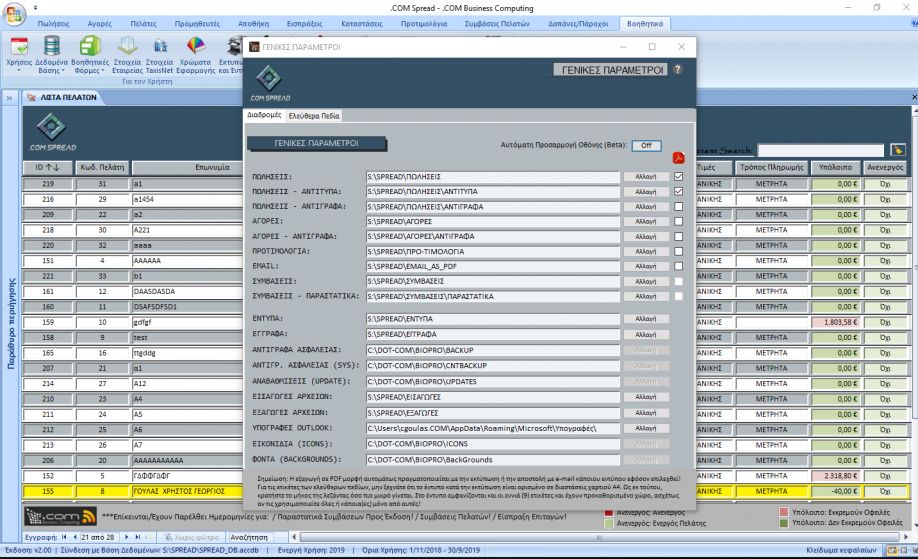Select the Διαδρομές tab
This screenshot has width=918, height=559.
pyautogui.click(x=264, y=115)
